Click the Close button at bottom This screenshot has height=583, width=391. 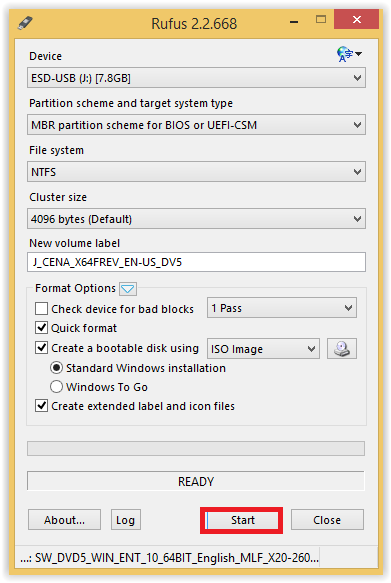(327, 519)
